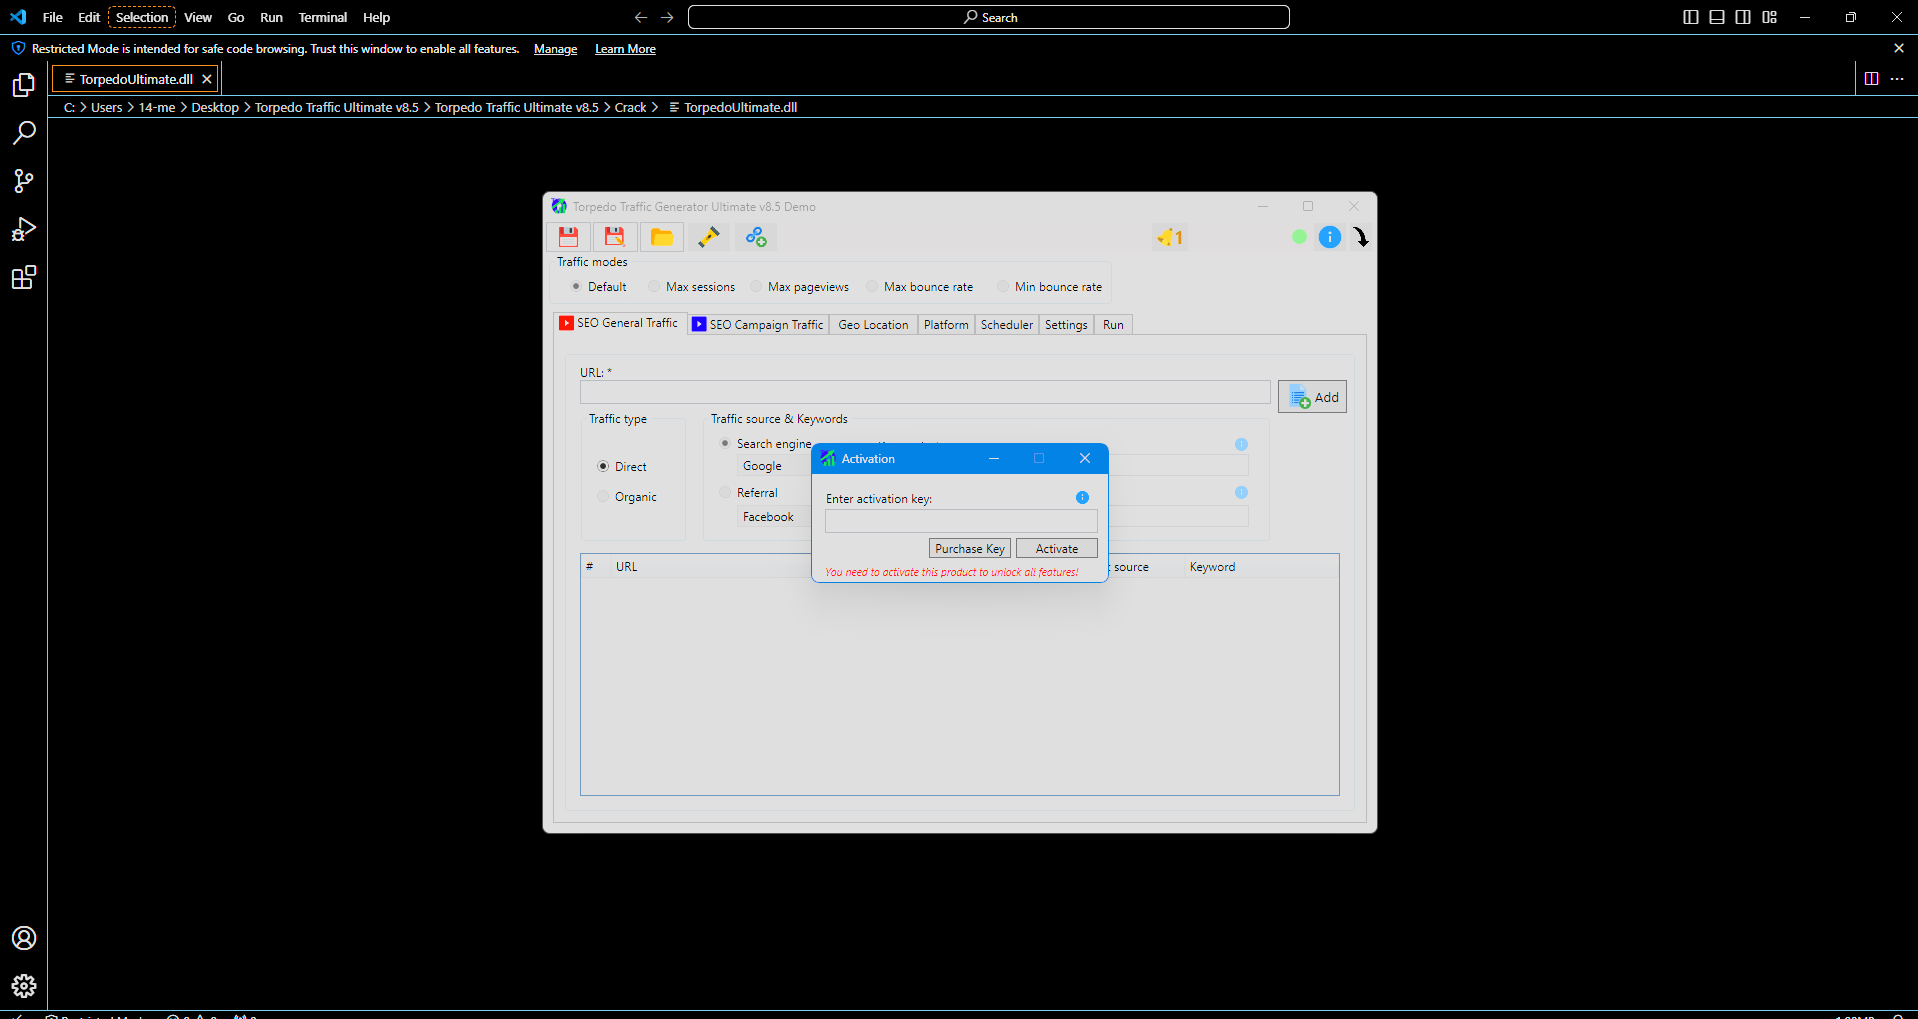The image size is (1918, 1019).
Task: Expand the 14-me breadcrumb
Action: [x=157, y=108]
